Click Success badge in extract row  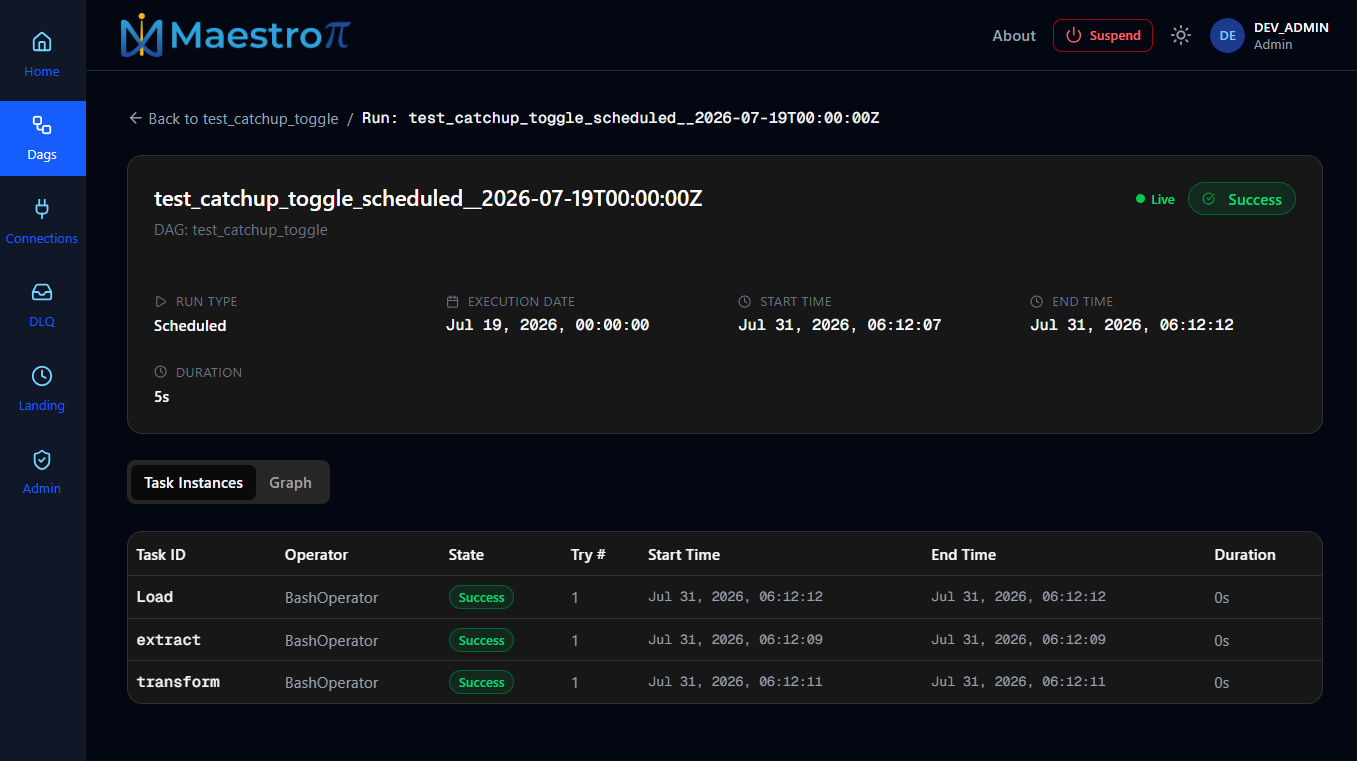pos(481,640)
